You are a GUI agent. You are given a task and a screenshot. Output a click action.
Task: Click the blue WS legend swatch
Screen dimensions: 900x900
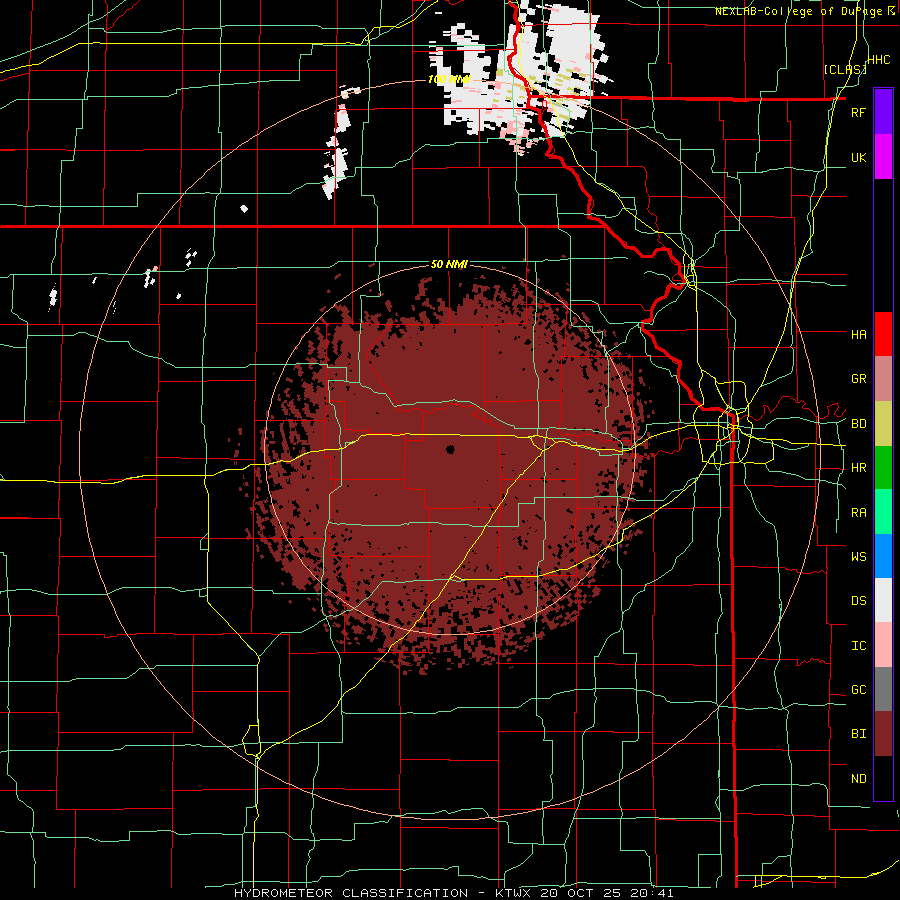tap(883, 556)
